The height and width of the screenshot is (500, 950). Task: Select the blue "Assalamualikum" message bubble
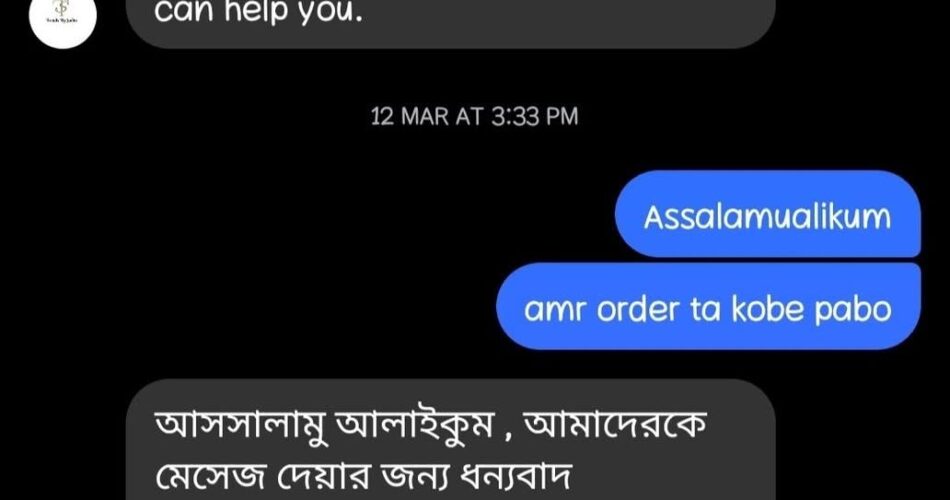click(x=768, y=214)
